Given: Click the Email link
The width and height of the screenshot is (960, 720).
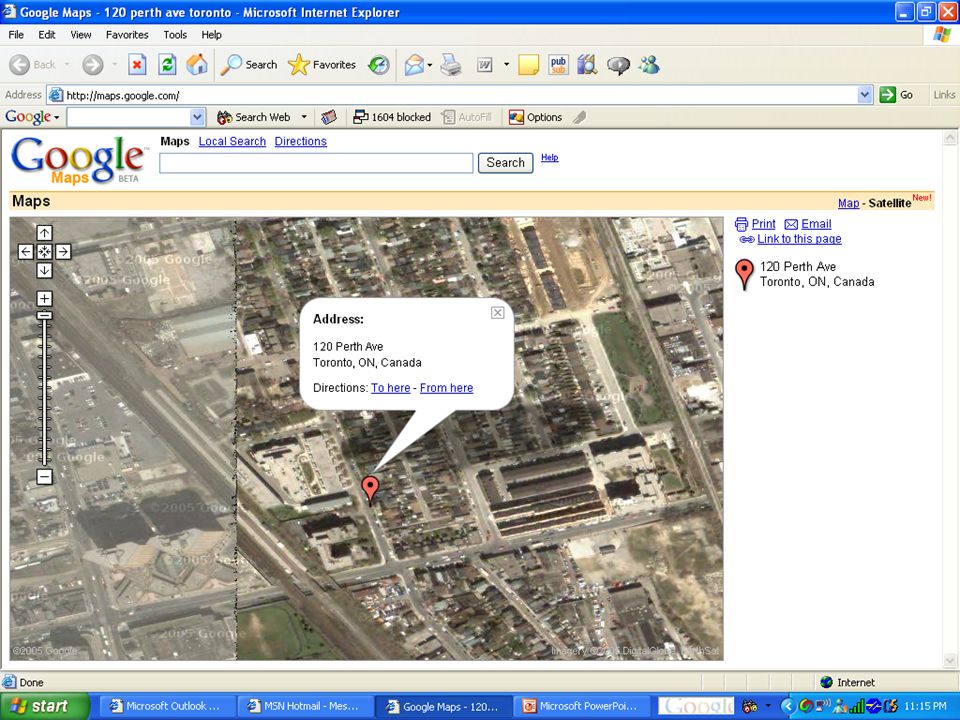Looking at the screenshot, I should pyautogui.click(x=816, y=224).
